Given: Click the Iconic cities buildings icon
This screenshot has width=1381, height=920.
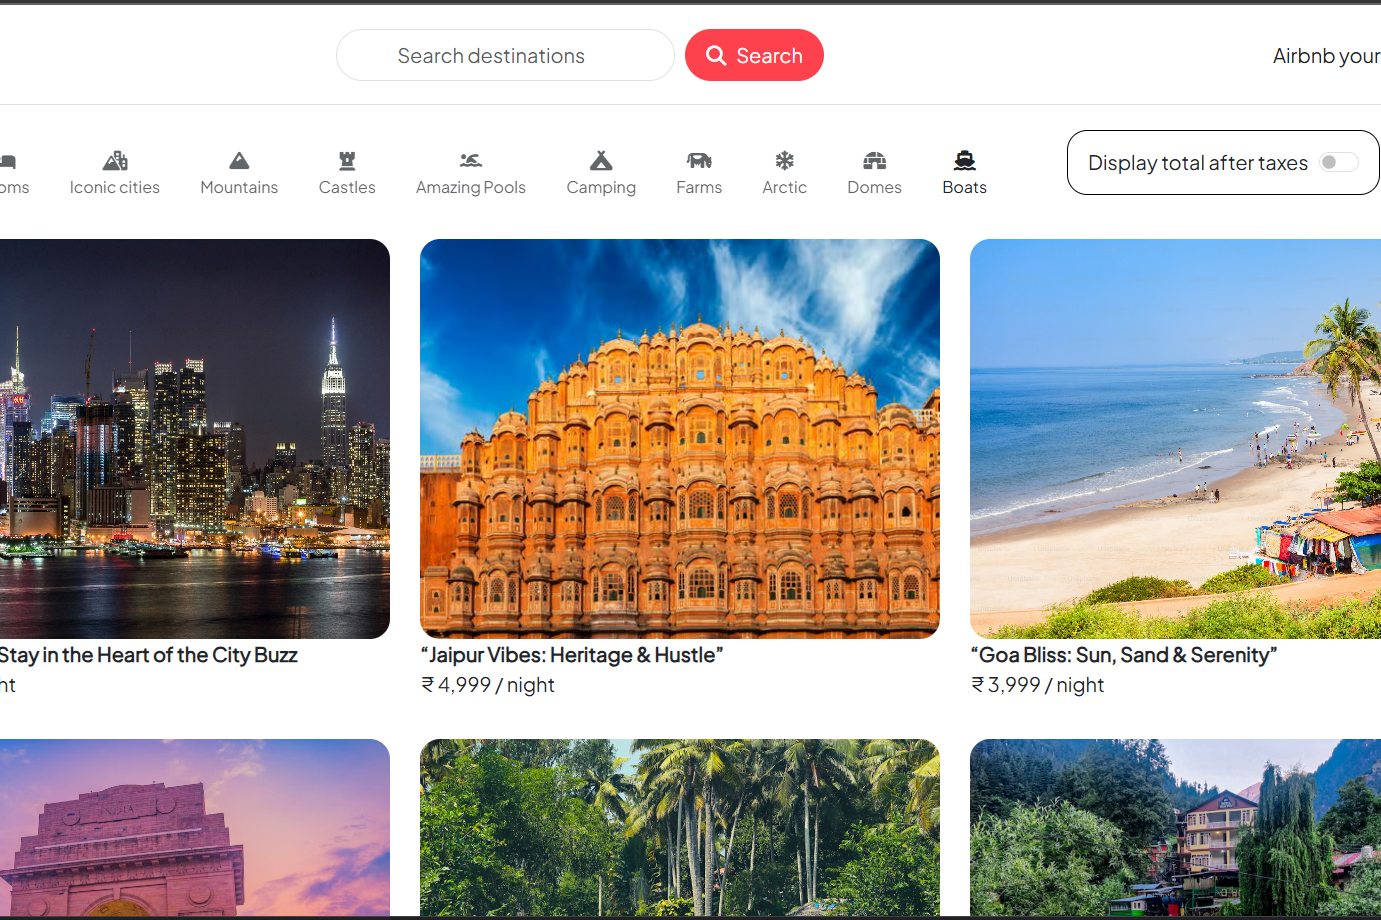Looking at the screenshot, I should [x=115, y=160].
